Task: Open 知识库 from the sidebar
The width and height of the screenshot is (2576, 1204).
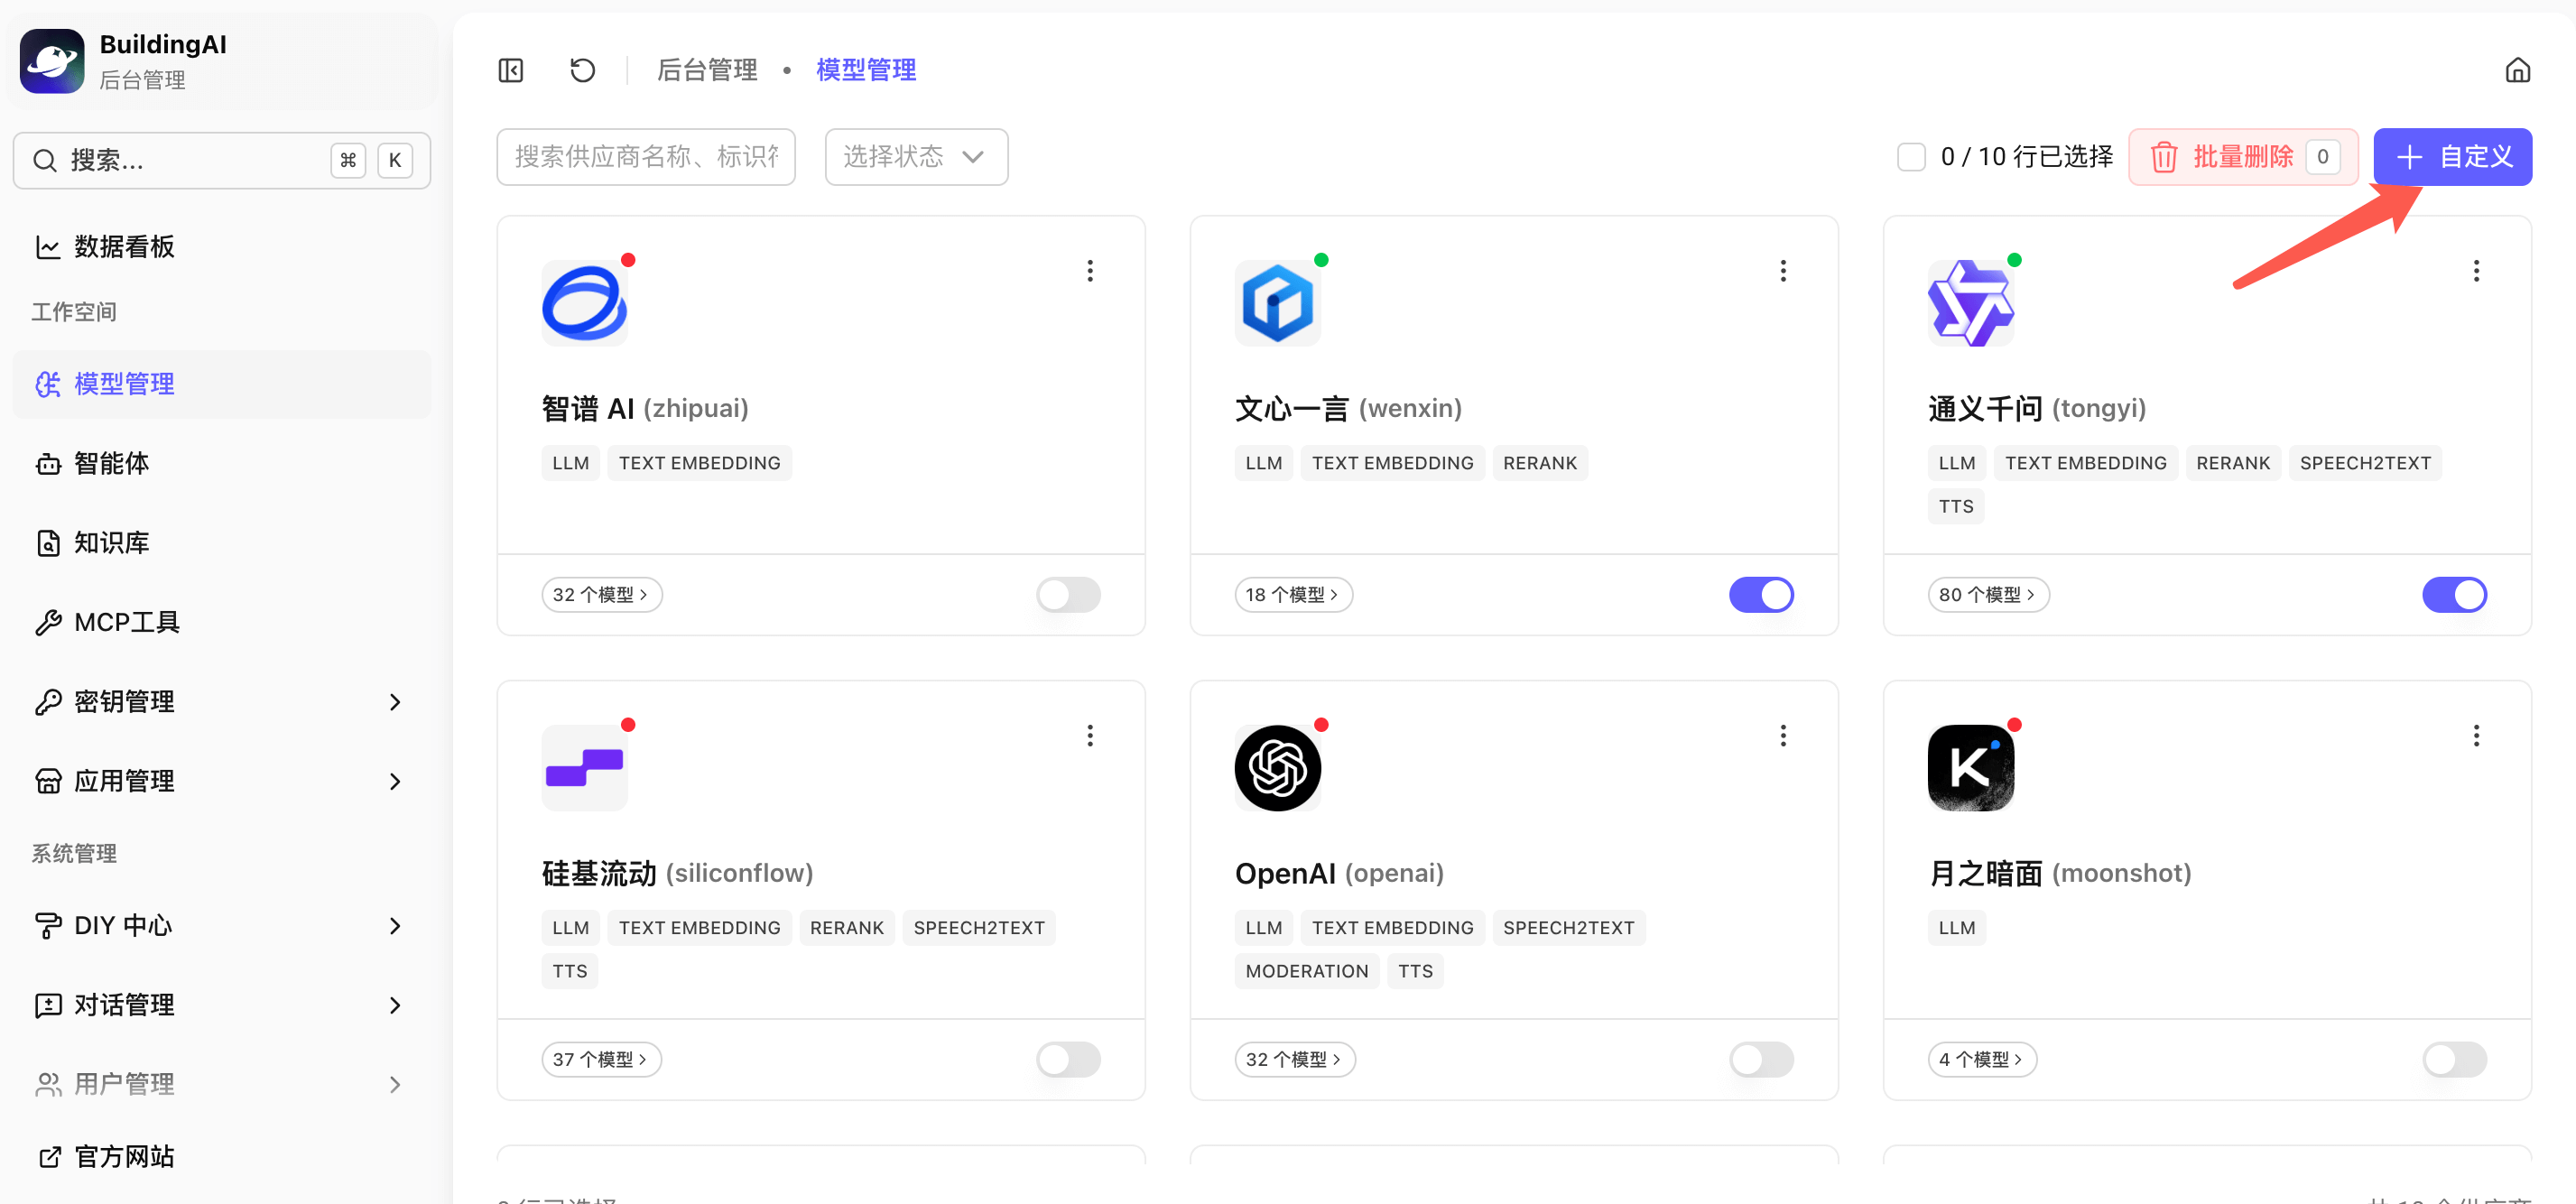Action: tap(112, 543)
